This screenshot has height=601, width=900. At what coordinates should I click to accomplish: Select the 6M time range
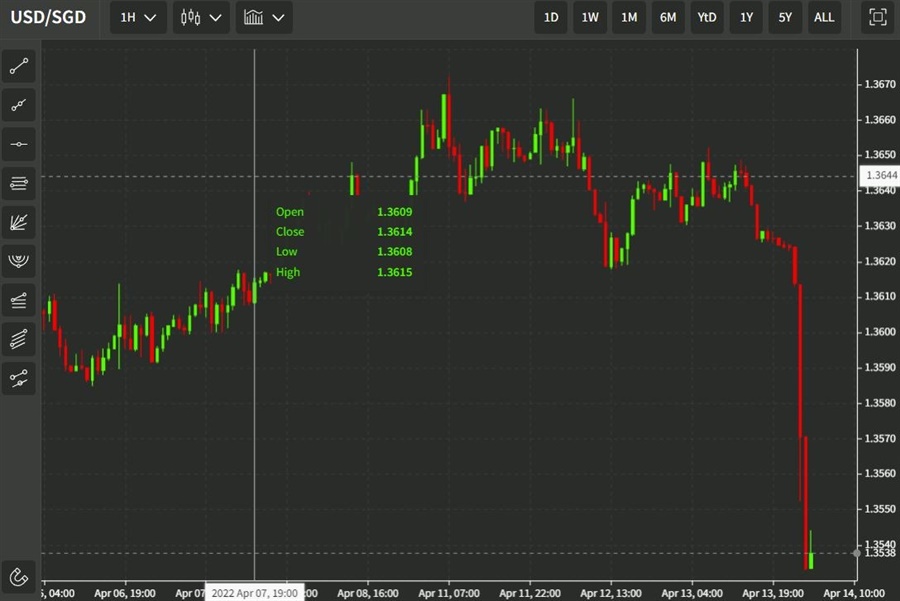tap(668, 17)
